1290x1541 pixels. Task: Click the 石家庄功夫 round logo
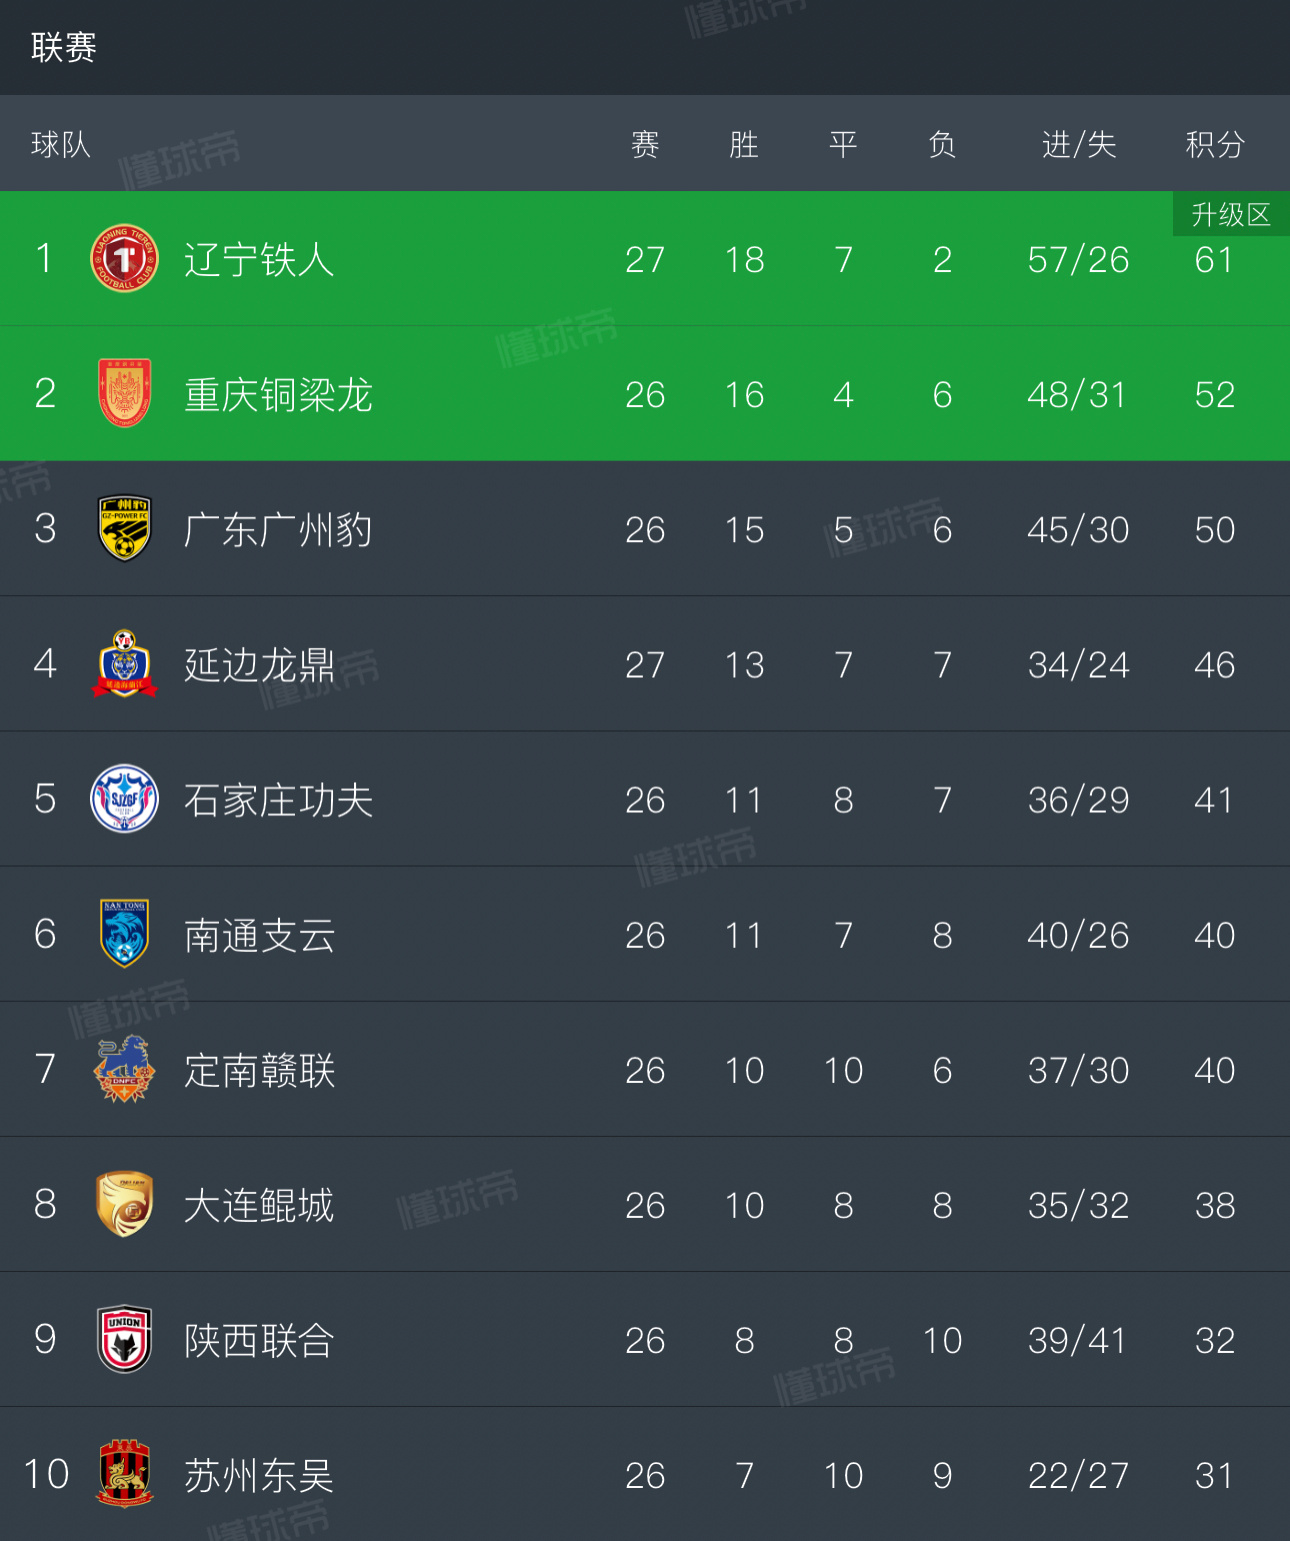[x=124, y=798]
